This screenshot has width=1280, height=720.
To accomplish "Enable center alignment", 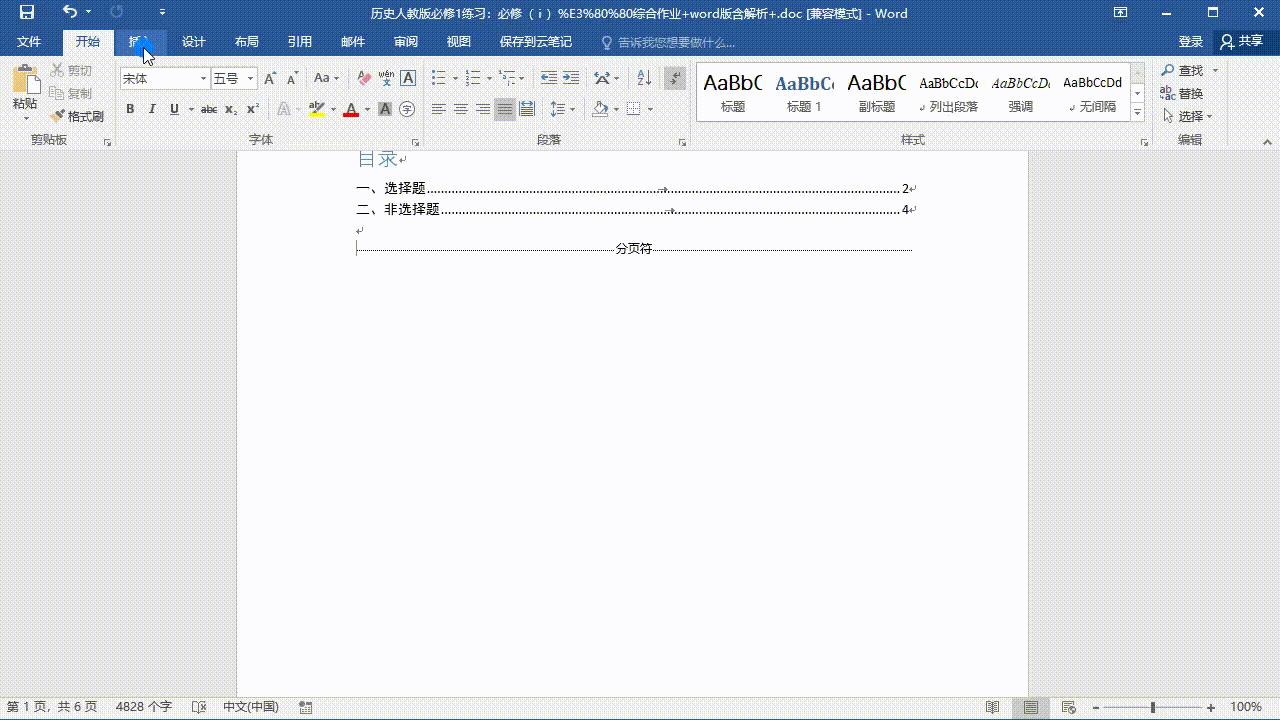I will (x=460, y=109).
